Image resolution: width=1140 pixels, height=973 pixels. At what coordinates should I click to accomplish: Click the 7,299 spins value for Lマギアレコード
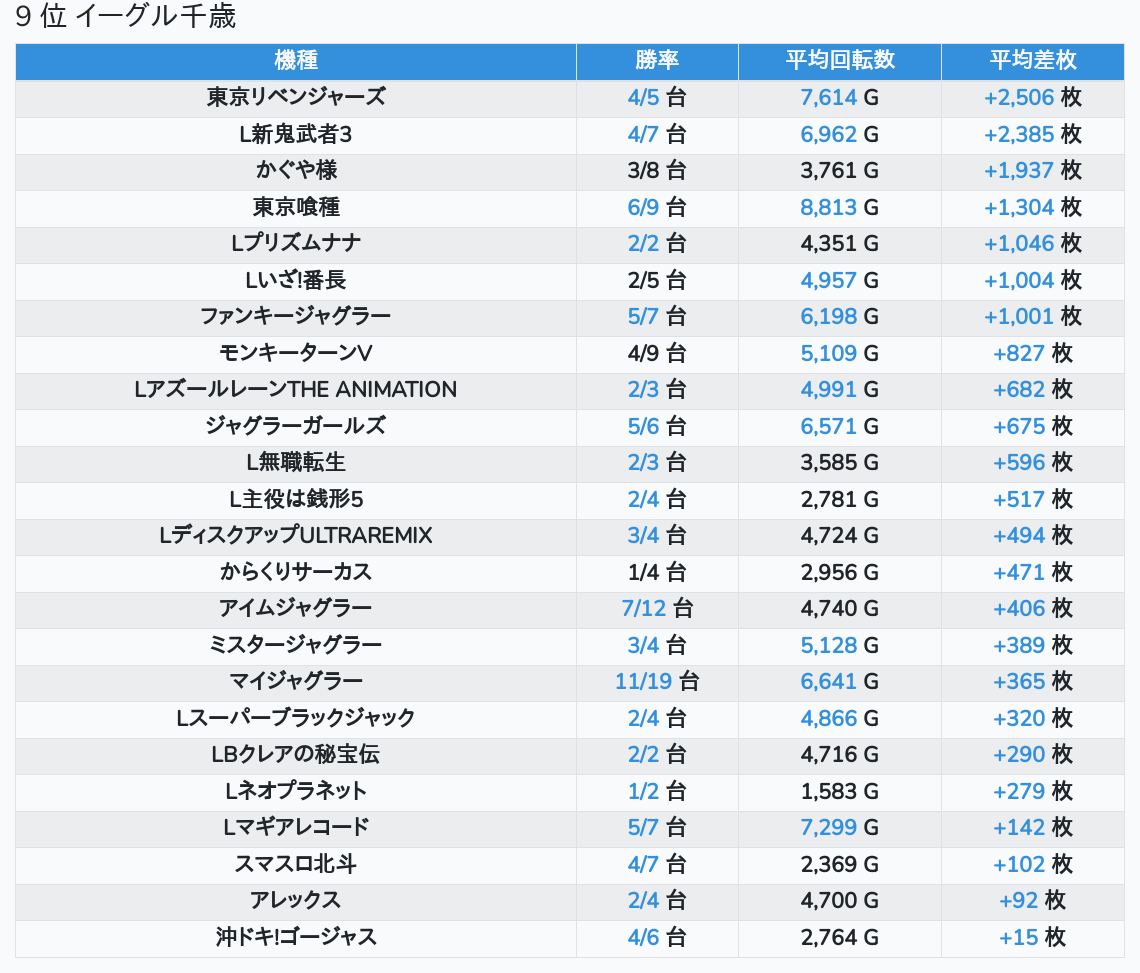click(x=828, y=828)
